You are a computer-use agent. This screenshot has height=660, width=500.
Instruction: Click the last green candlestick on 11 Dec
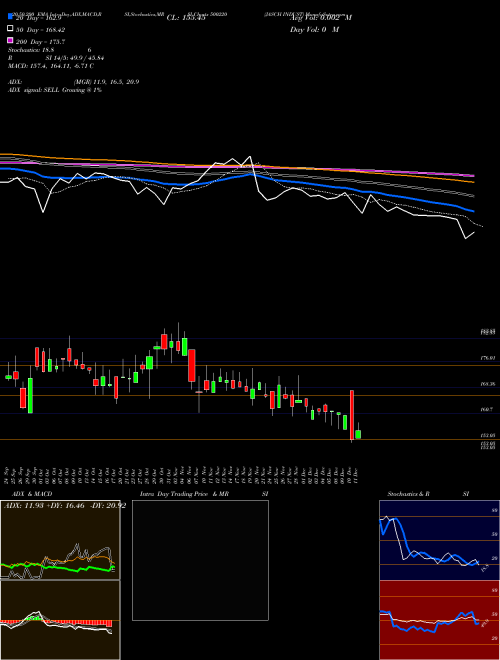click(x=358, y=434)
